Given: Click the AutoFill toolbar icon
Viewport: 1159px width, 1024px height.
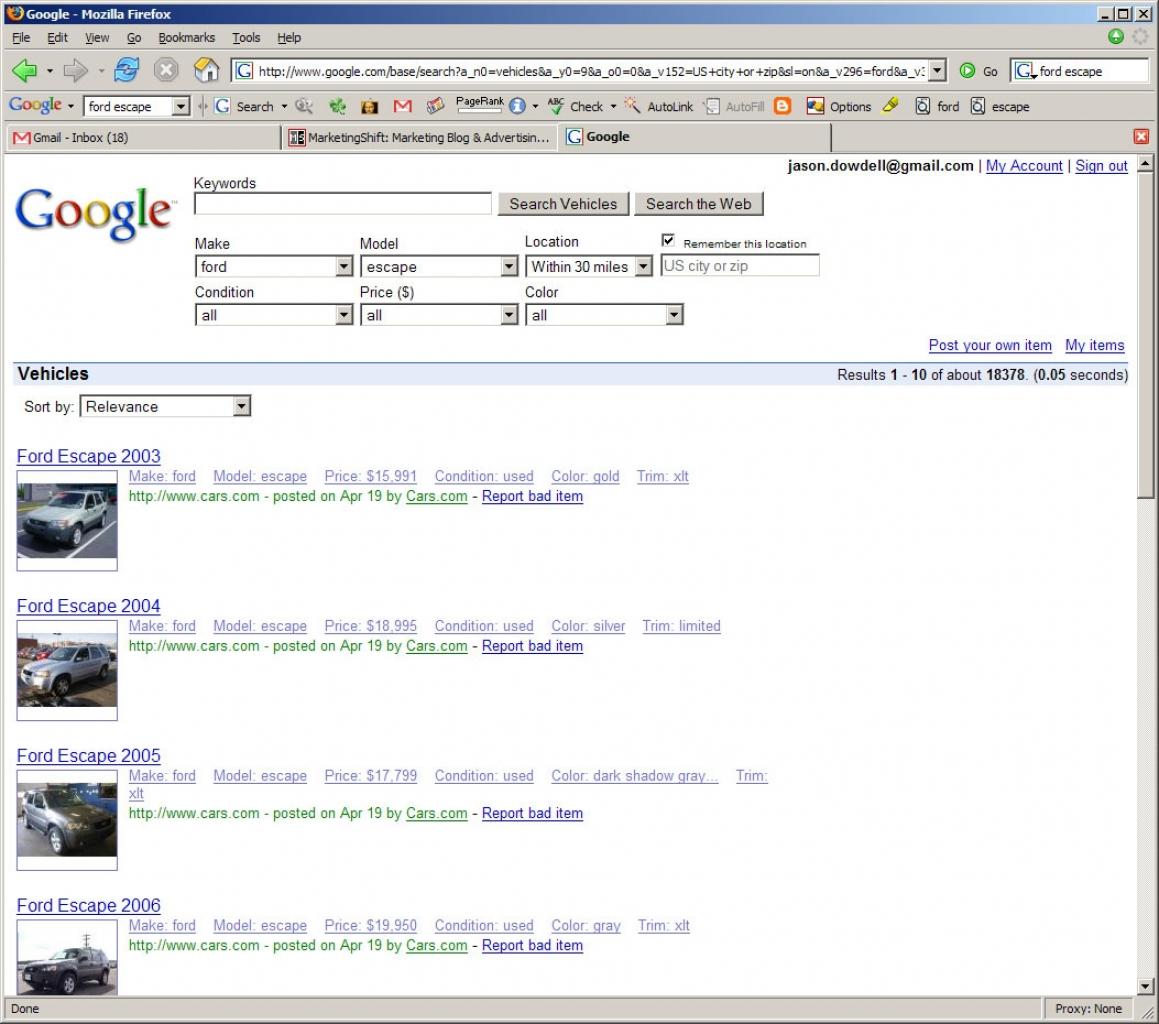Looking at the screenshot, I should [712, 106].
